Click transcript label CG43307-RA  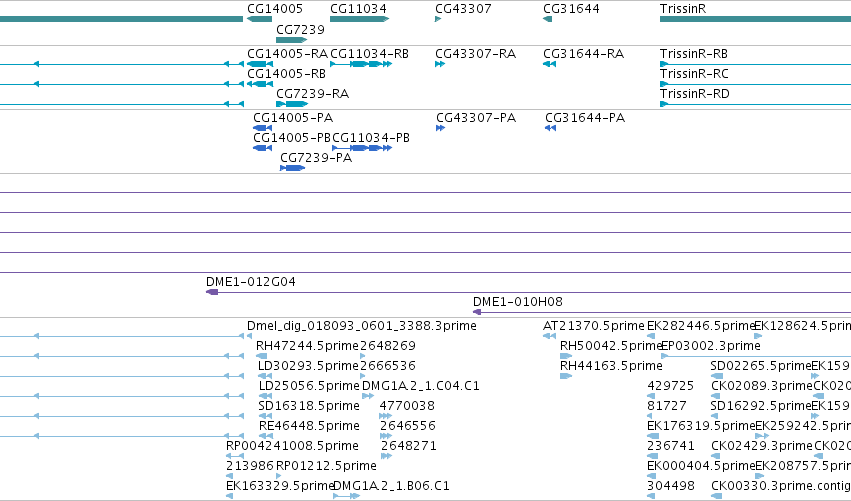pyautogui.click(x=475, y=54)
